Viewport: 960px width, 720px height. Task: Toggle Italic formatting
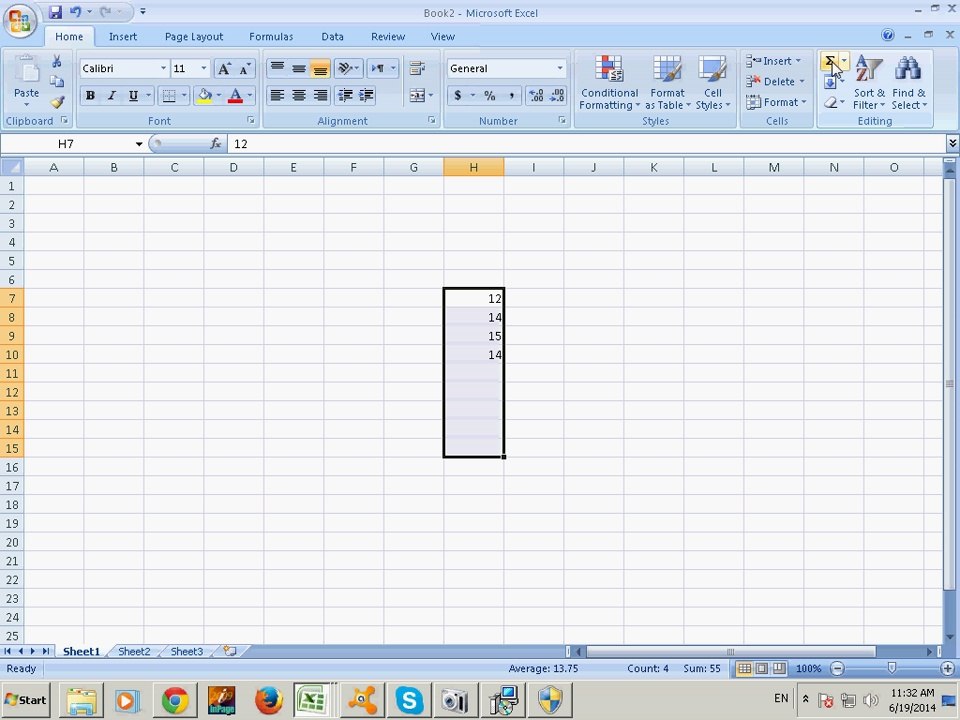[x=111, y=96]
